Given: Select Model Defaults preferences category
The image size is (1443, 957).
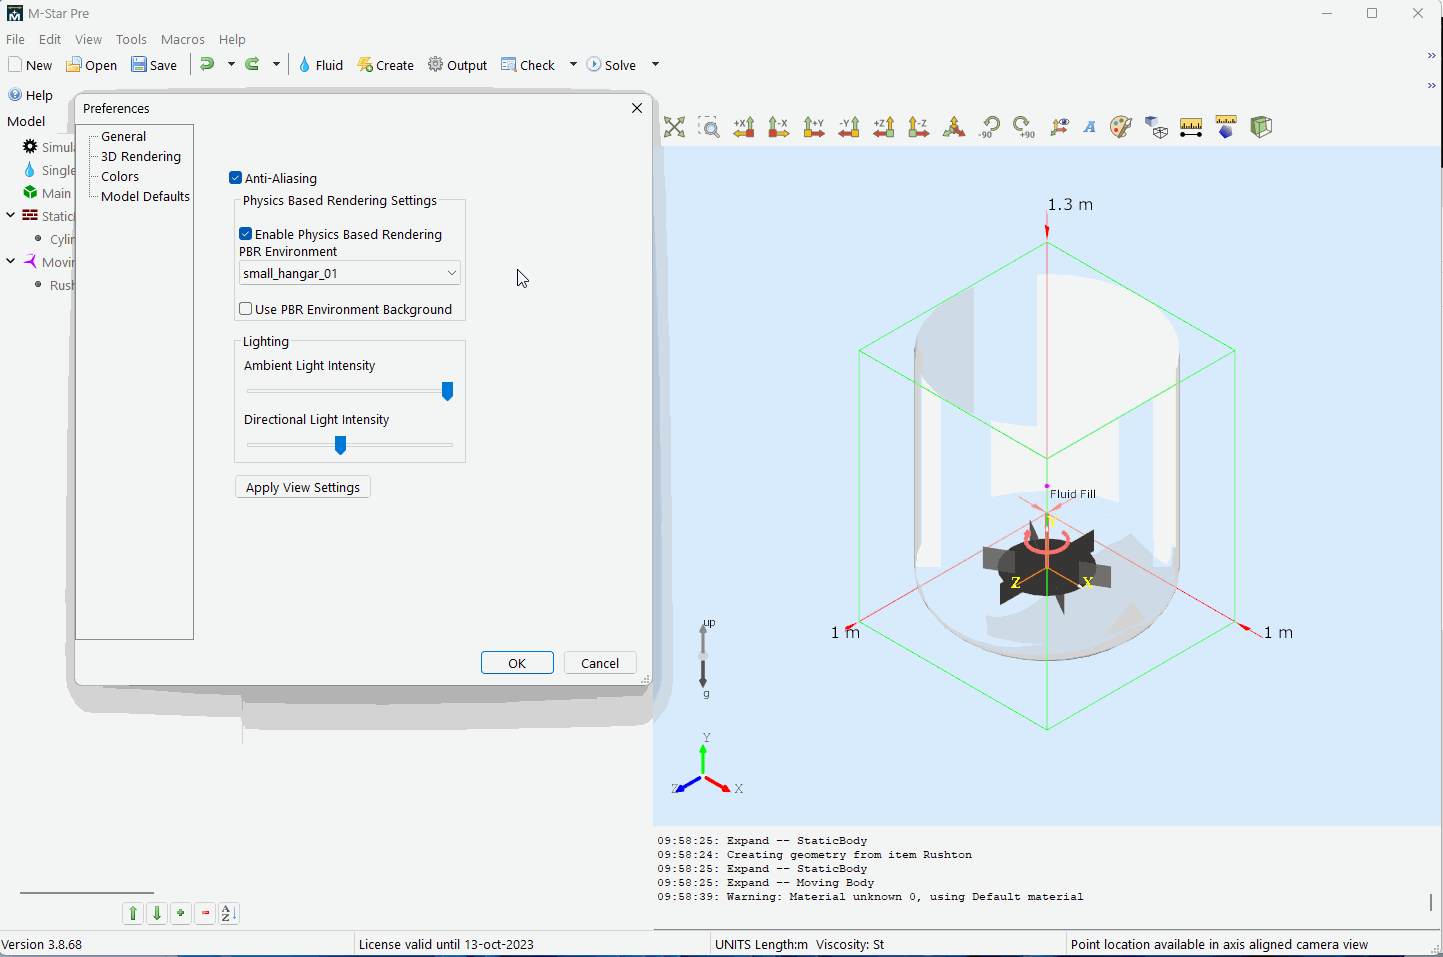Looking at the screenshot, I should point(145,196).
